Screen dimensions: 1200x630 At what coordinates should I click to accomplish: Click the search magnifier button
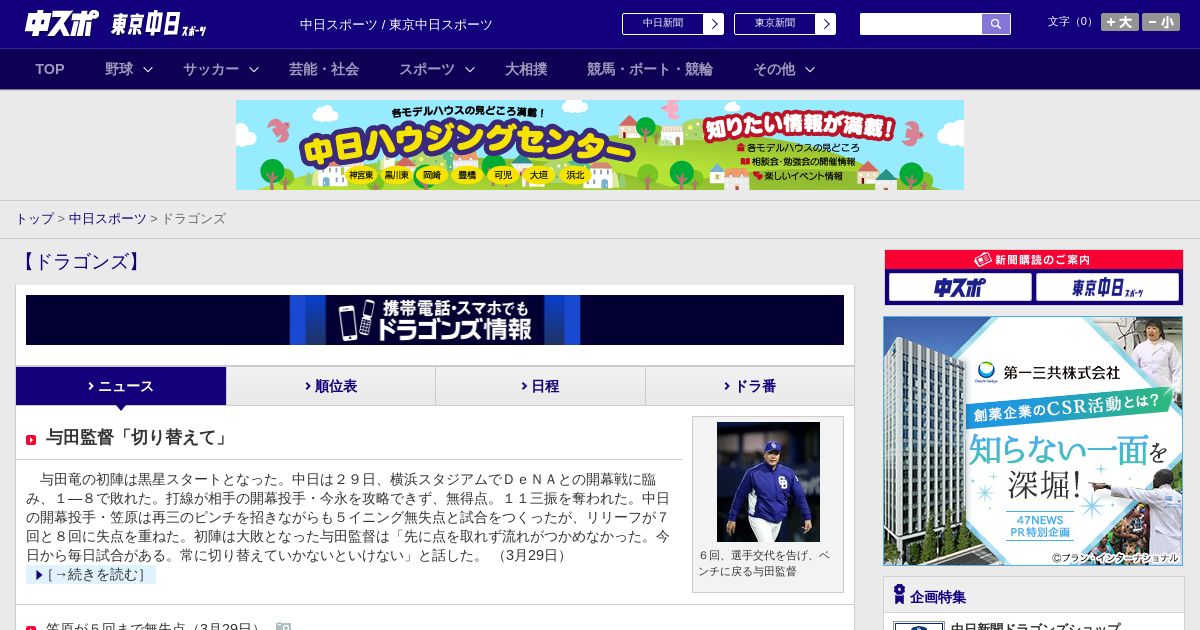(x=996, y=24)
